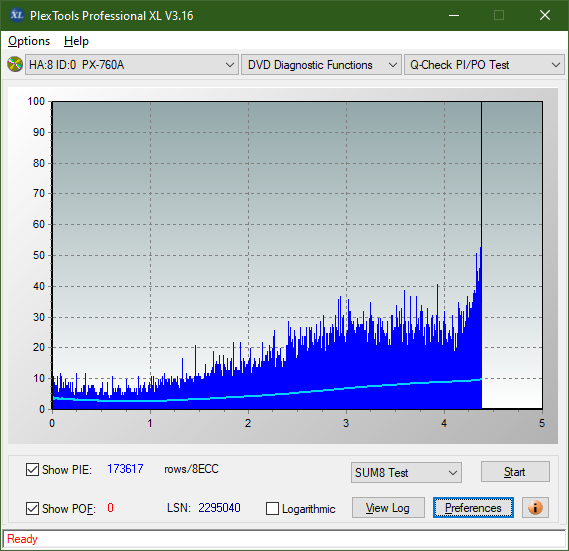Open the Preferences button
569x551 pixels.
(473, 507)
